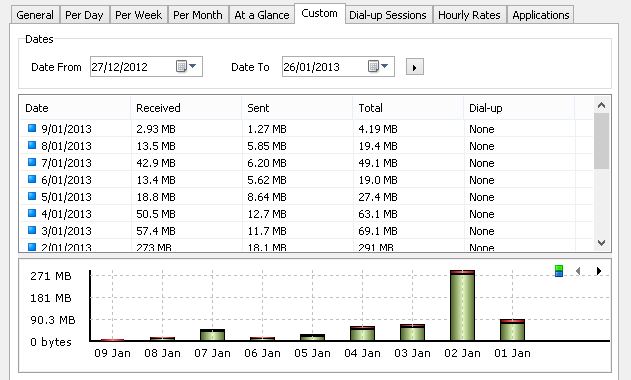Click the 03 Jan bar in the chart
This screenshot has width=631, height=380.
(412, 332)
